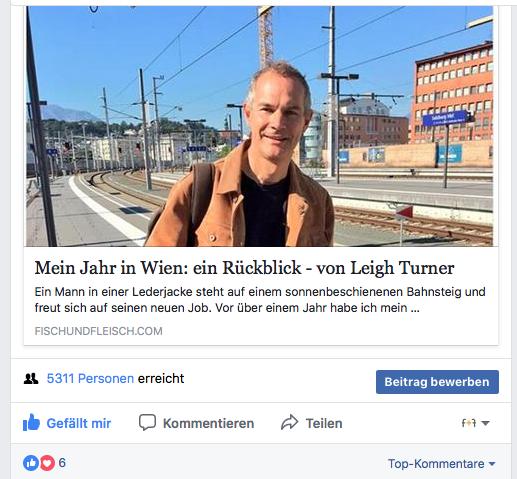The width and height of the screenshot is (517, 479).
Task: Click the Beitrag bewerben button
Action: pos(437,382)
